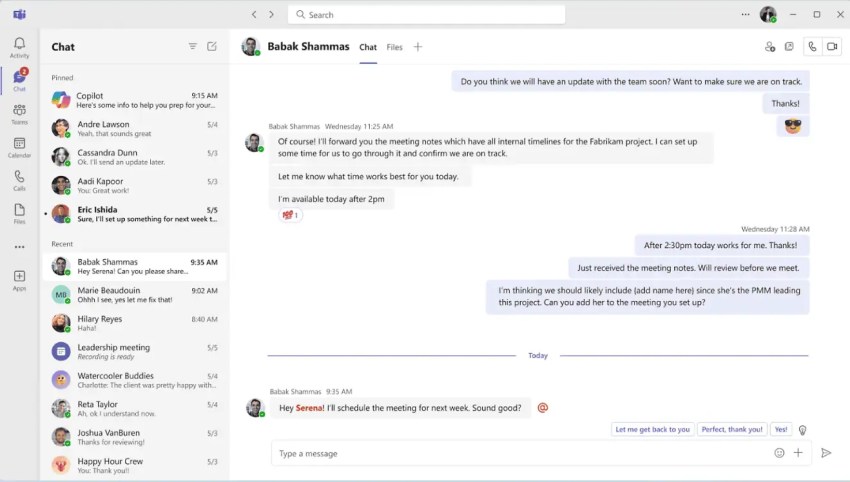Open Andre Lawson chat
Image resolution: width=850 pixels, height=482 pixels.
(x=134, y=128)
